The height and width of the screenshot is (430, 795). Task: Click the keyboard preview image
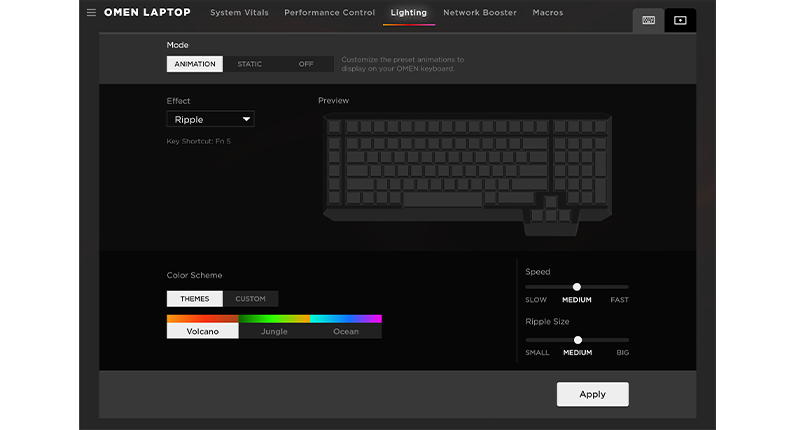tap(467, 174)
